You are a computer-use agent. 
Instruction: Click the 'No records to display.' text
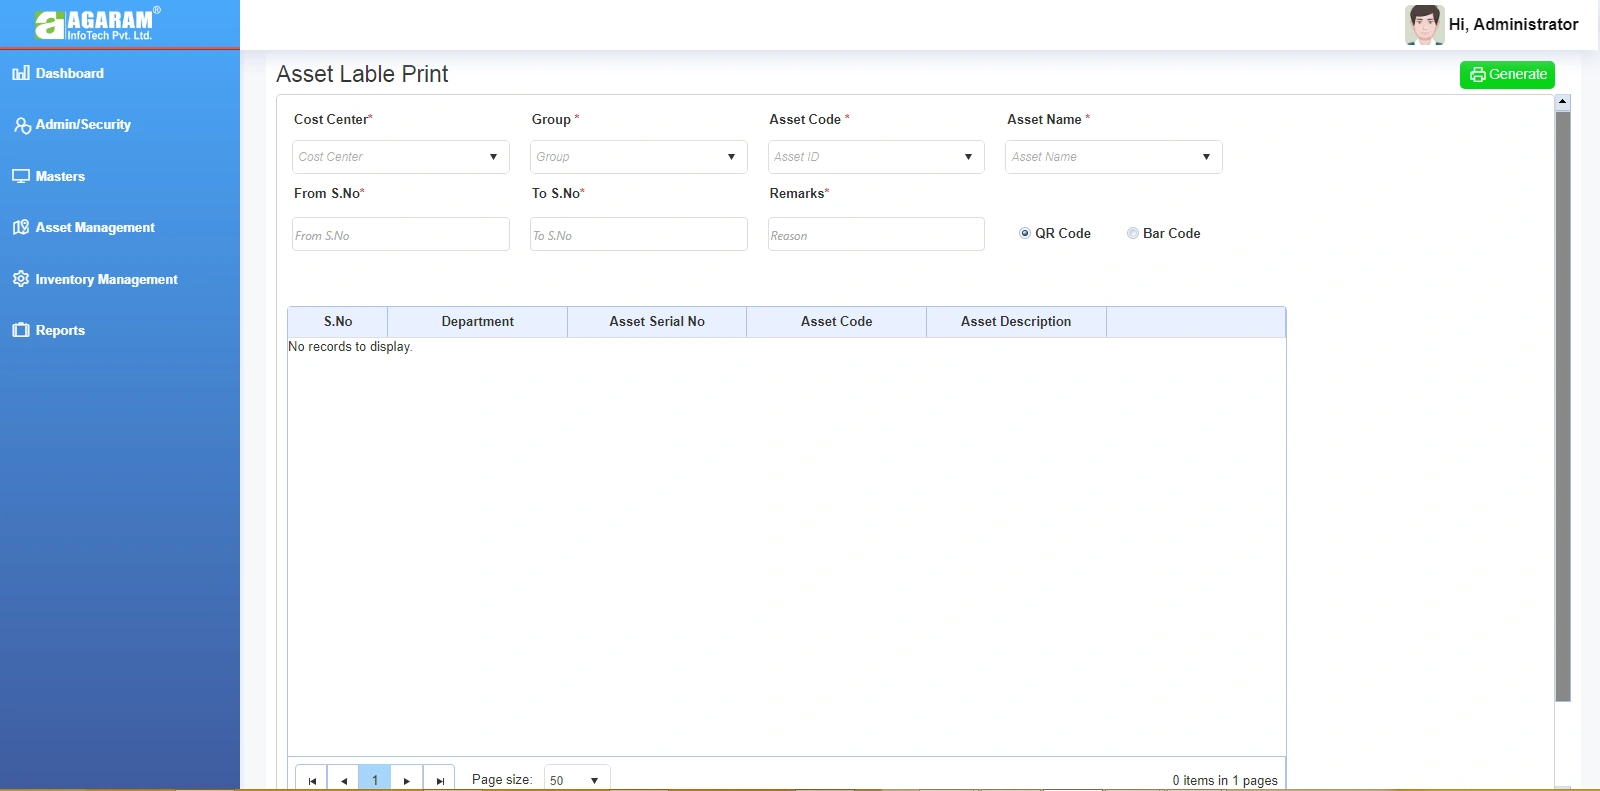350,347
